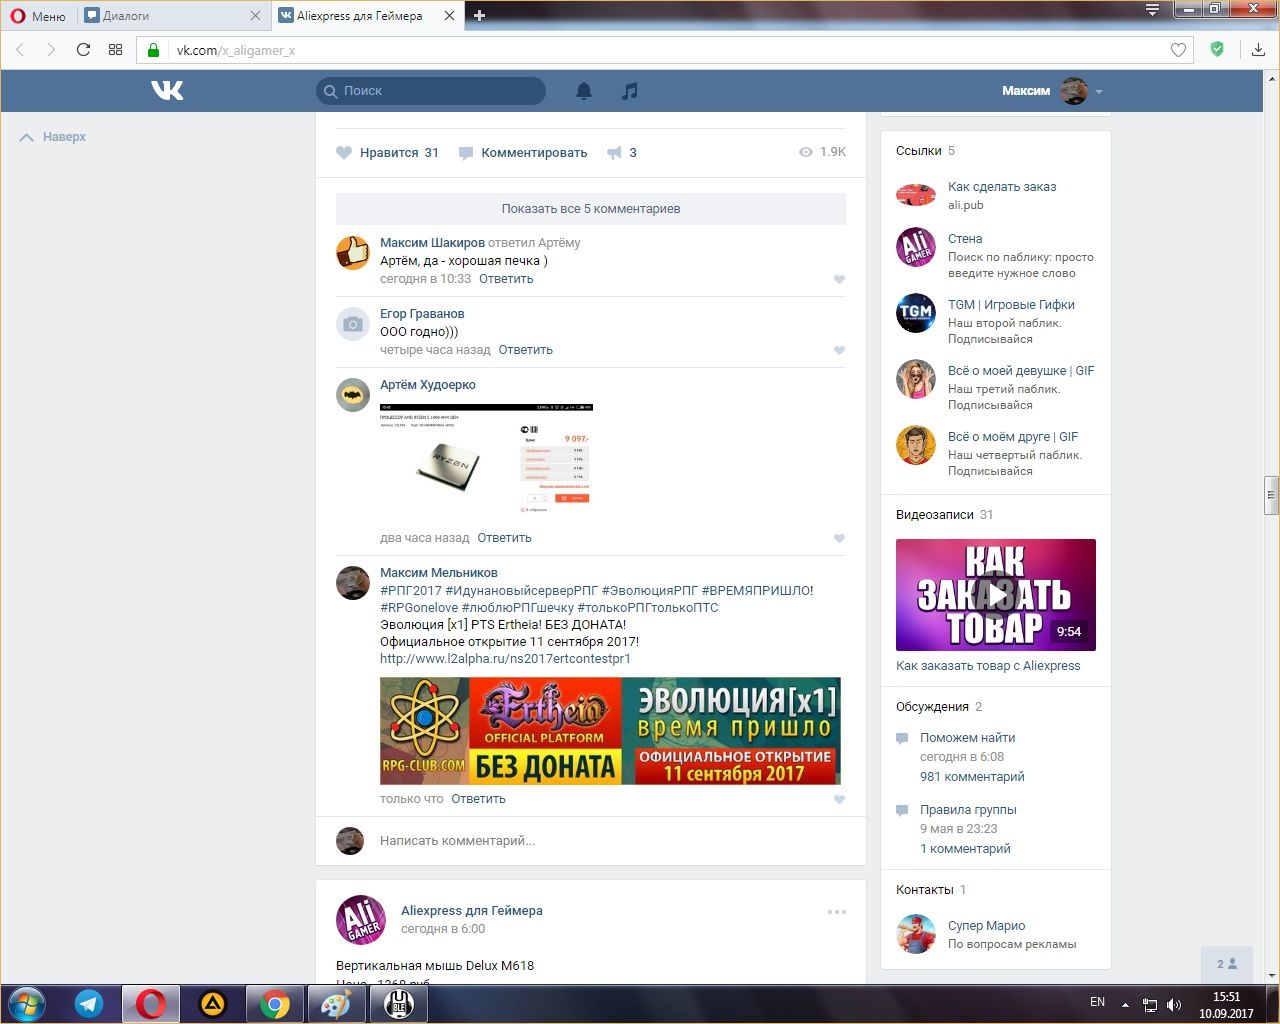The image size is (1280, 1024).
Task: Click the heart icon next to Нравится
Action: coord(344,153)
